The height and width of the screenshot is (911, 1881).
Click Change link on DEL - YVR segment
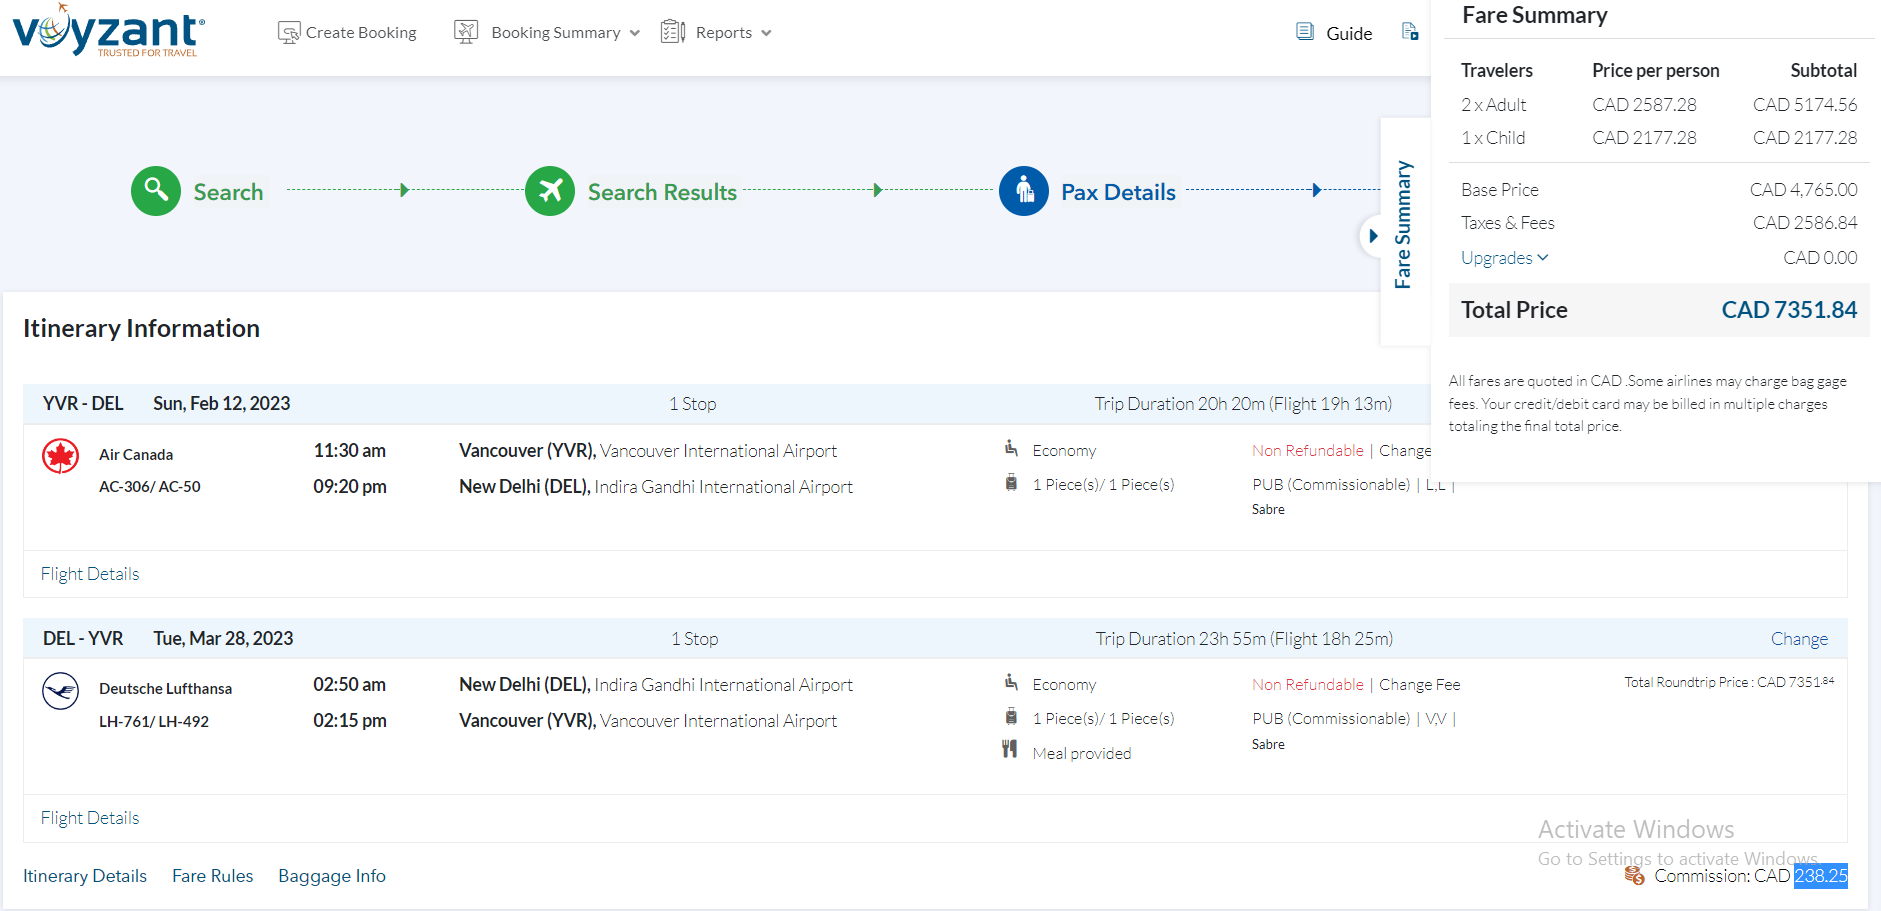pos(1799,639)
